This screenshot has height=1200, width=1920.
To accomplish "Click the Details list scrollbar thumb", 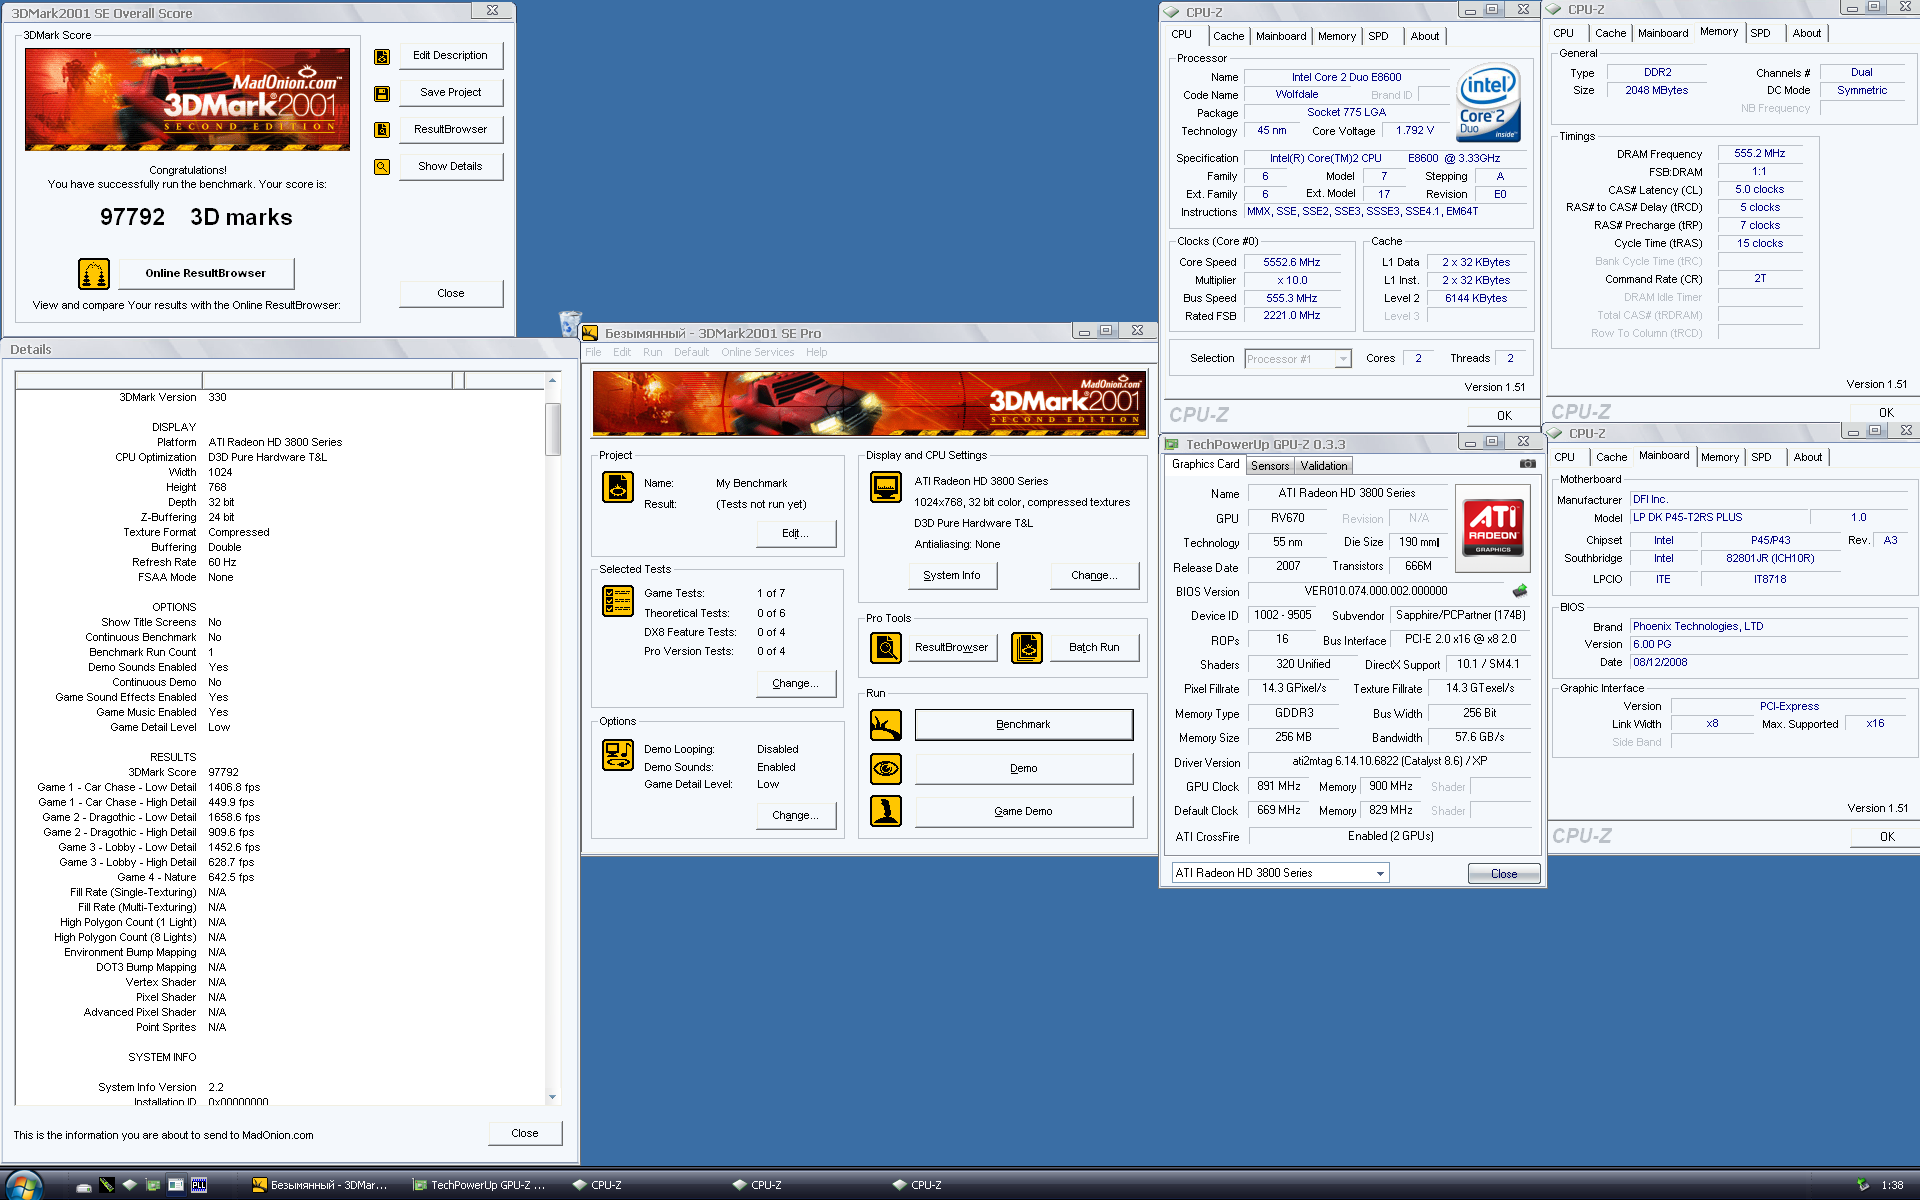I will pos(553,429).
